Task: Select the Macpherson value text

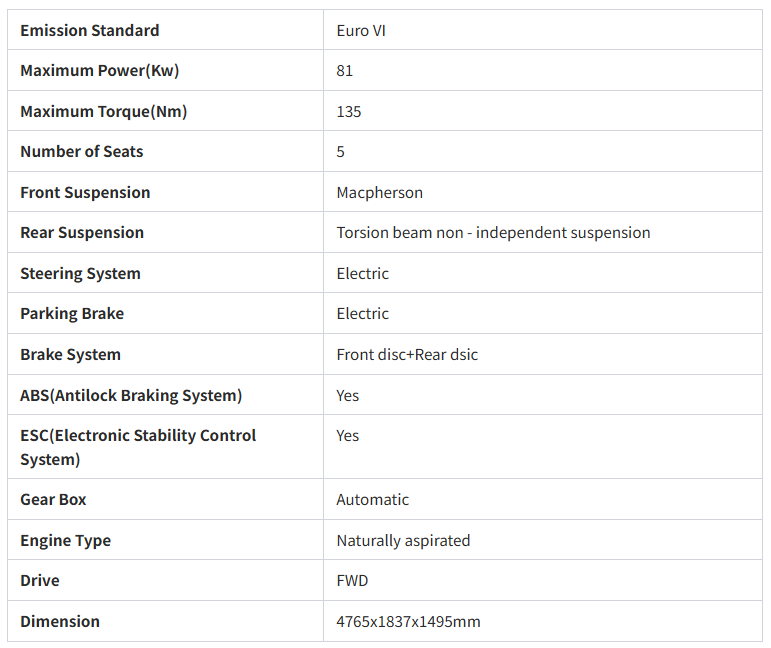Action: pyautogui.click(x=380, y=193)
